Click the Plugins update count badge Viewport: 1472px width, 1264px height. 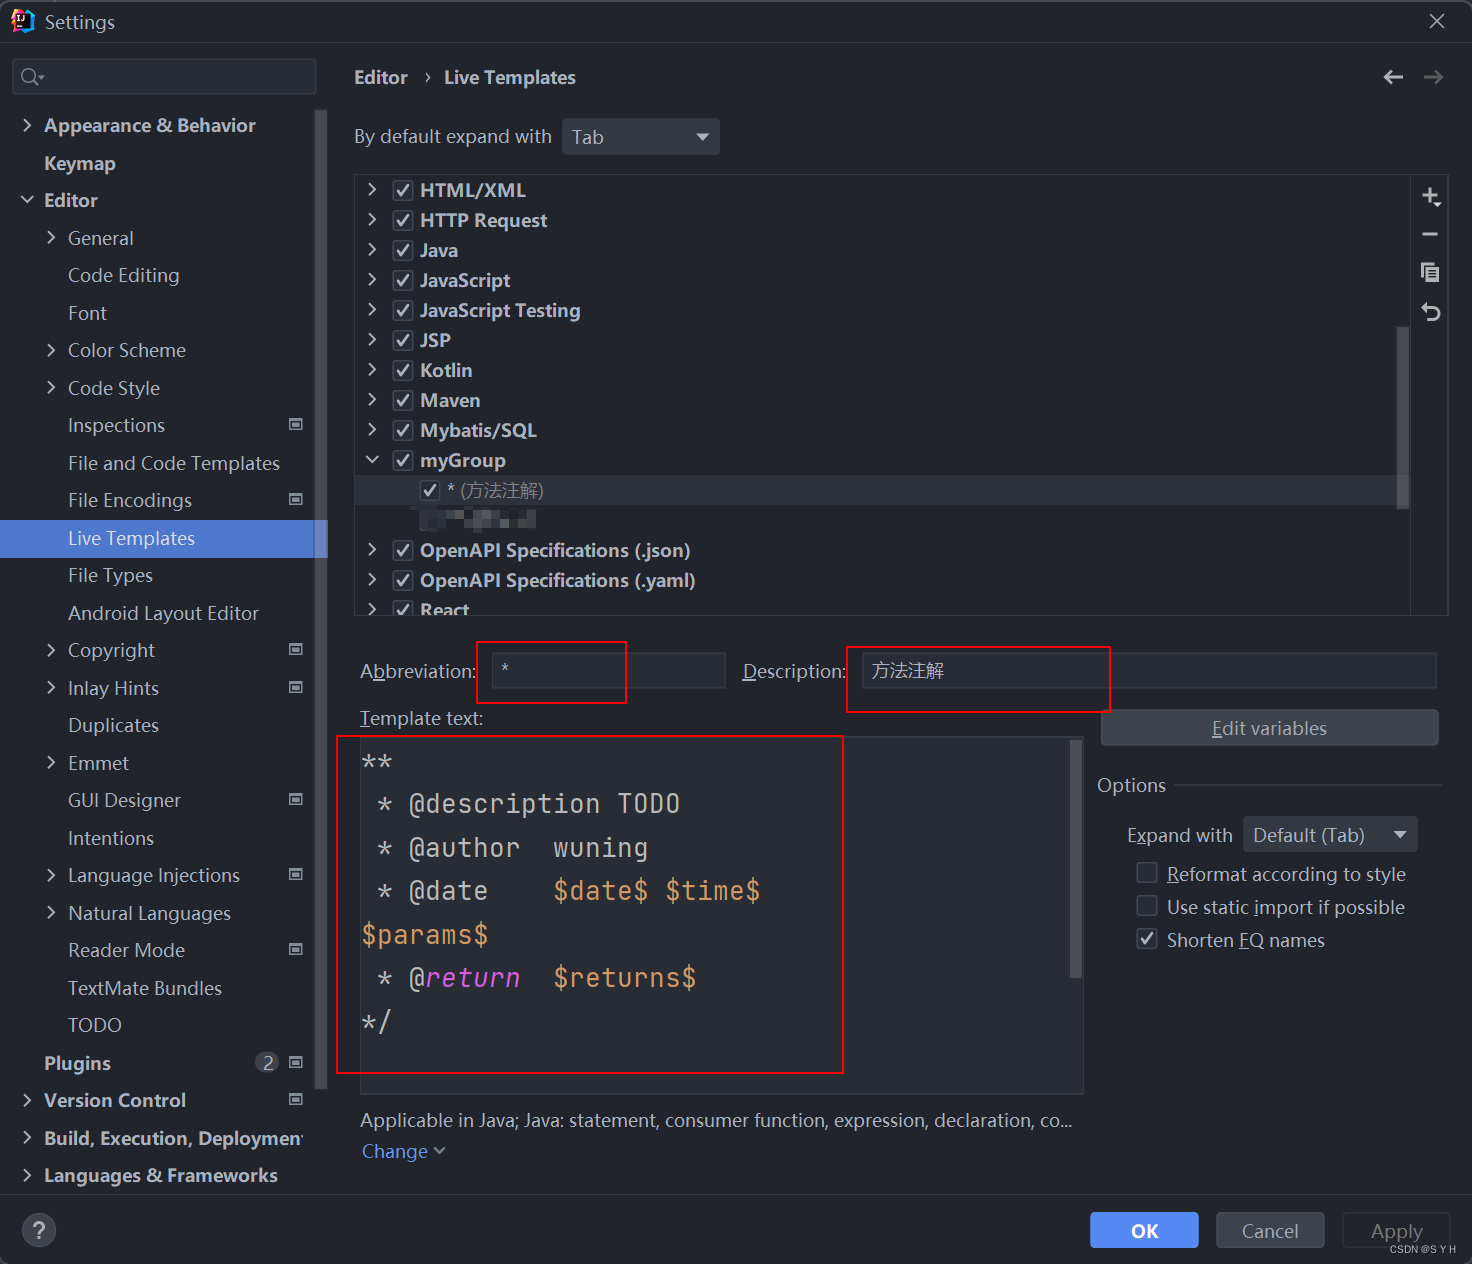point(267,1063)
